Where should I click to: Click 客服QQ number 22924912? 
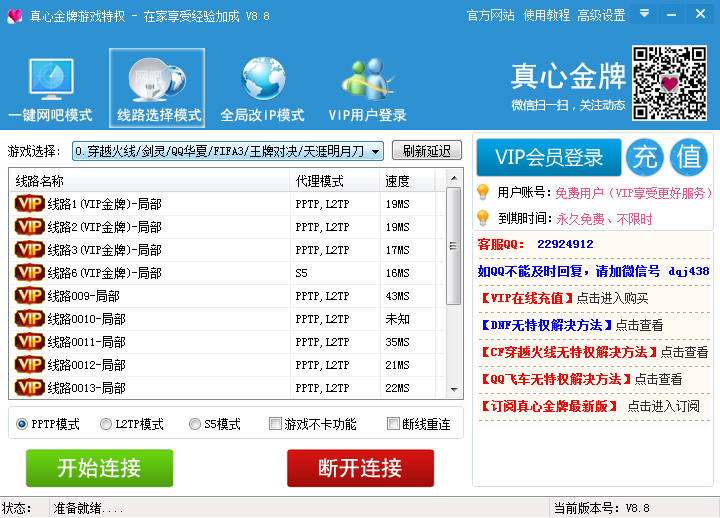[x=565, y=244]
